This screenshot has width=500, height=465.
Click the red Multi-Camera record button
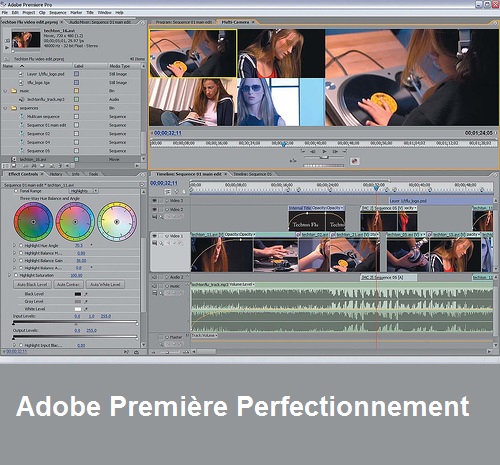click(x=354, y=161)
